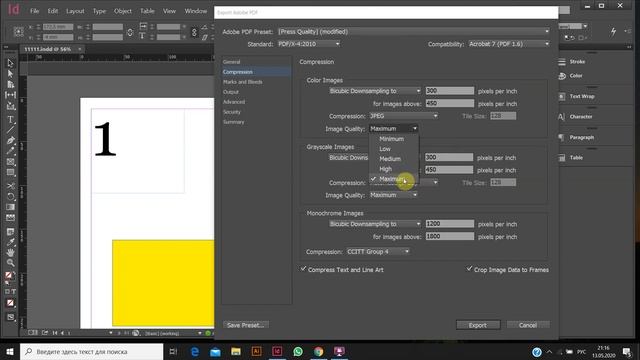This screenshot has height=360, width=640.
Task: Click the Windows taskbar search box
Action: point(91,351)
